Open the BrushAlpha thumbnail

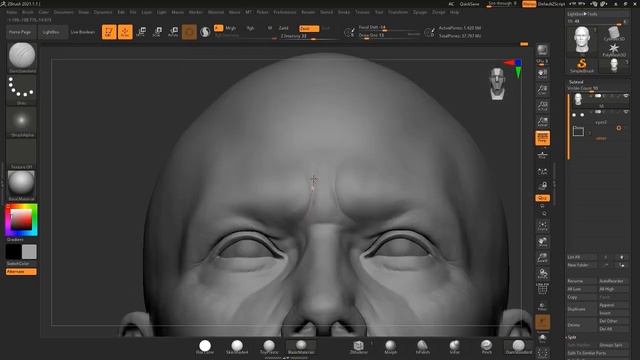(x=21, y=122)
